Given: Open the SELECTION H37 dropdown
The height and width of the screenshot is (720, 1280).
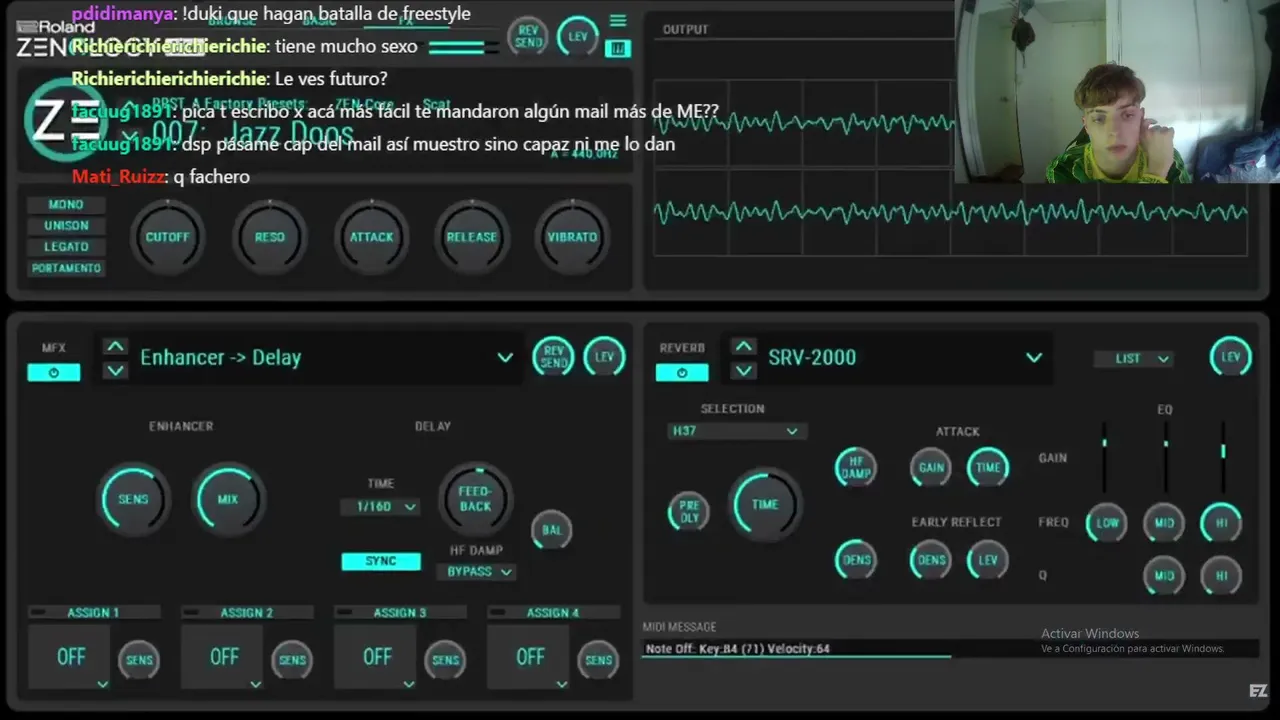Looking at the screenshot, I should pyautogui.click(x=735, y=431).
